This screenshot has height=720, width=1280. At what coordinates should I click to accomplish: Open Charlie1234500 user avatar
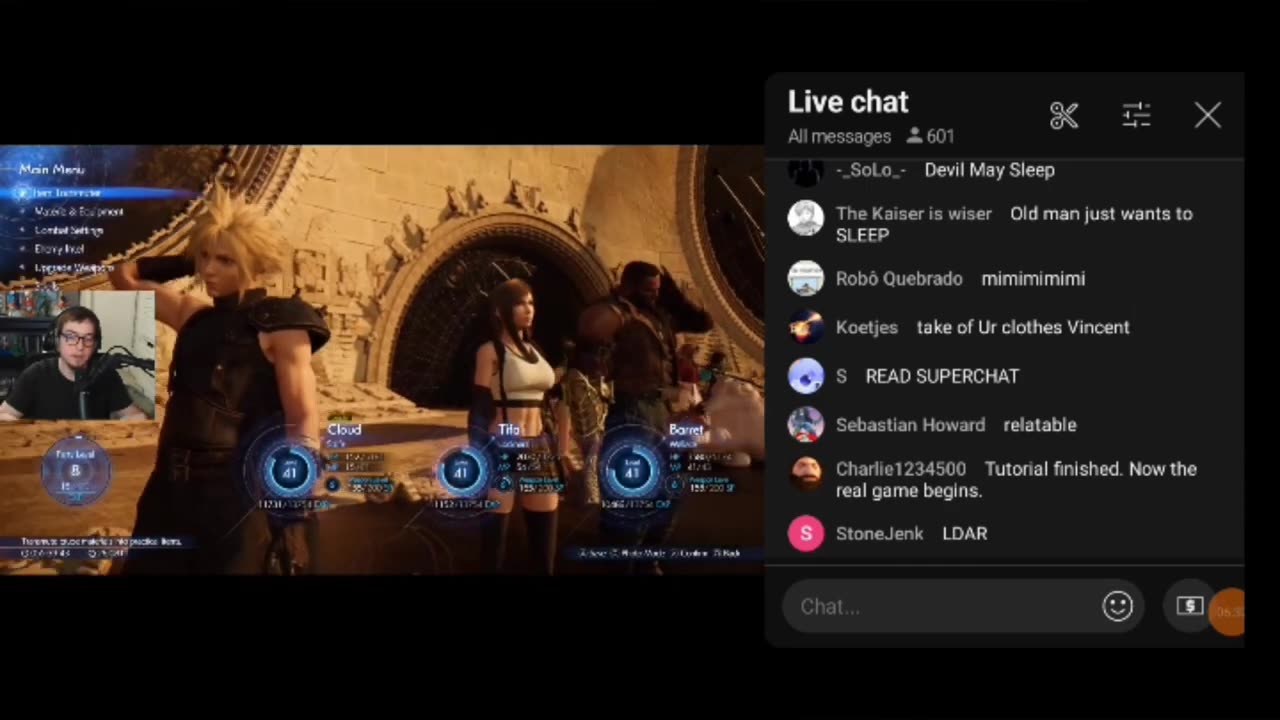[x=805, y=474]
